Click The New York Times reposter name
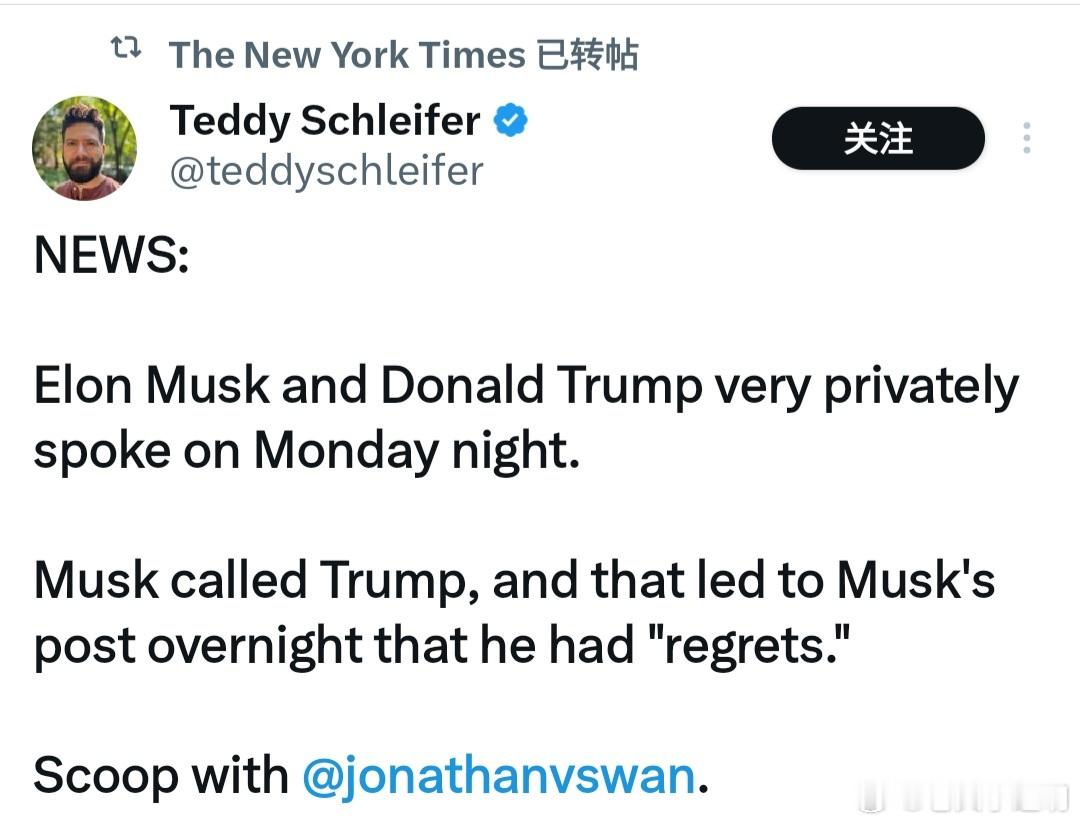 347,55
